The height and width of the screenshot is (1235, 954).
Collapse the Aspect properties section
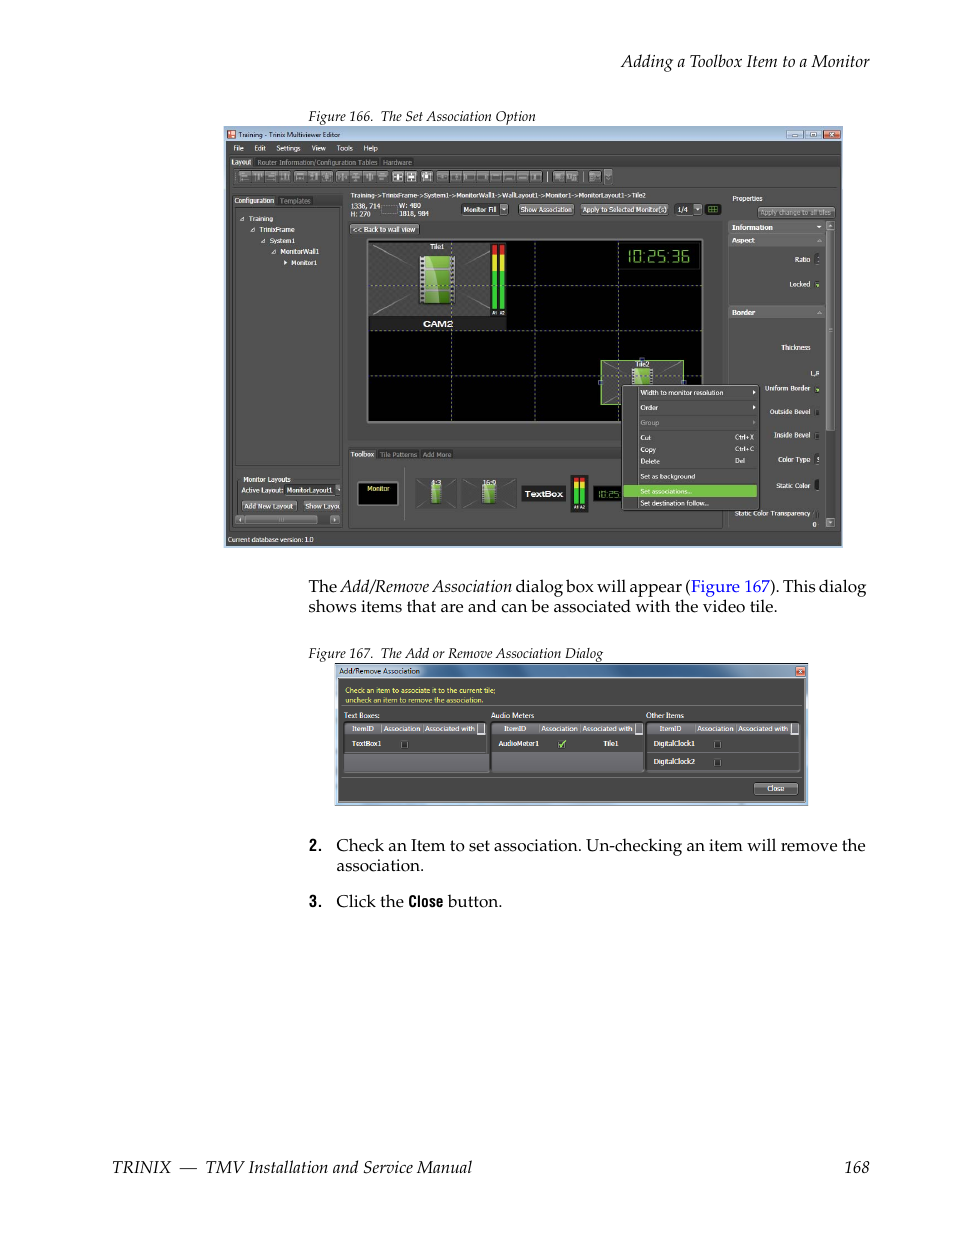pyautogui.click(x=819, y=240)
